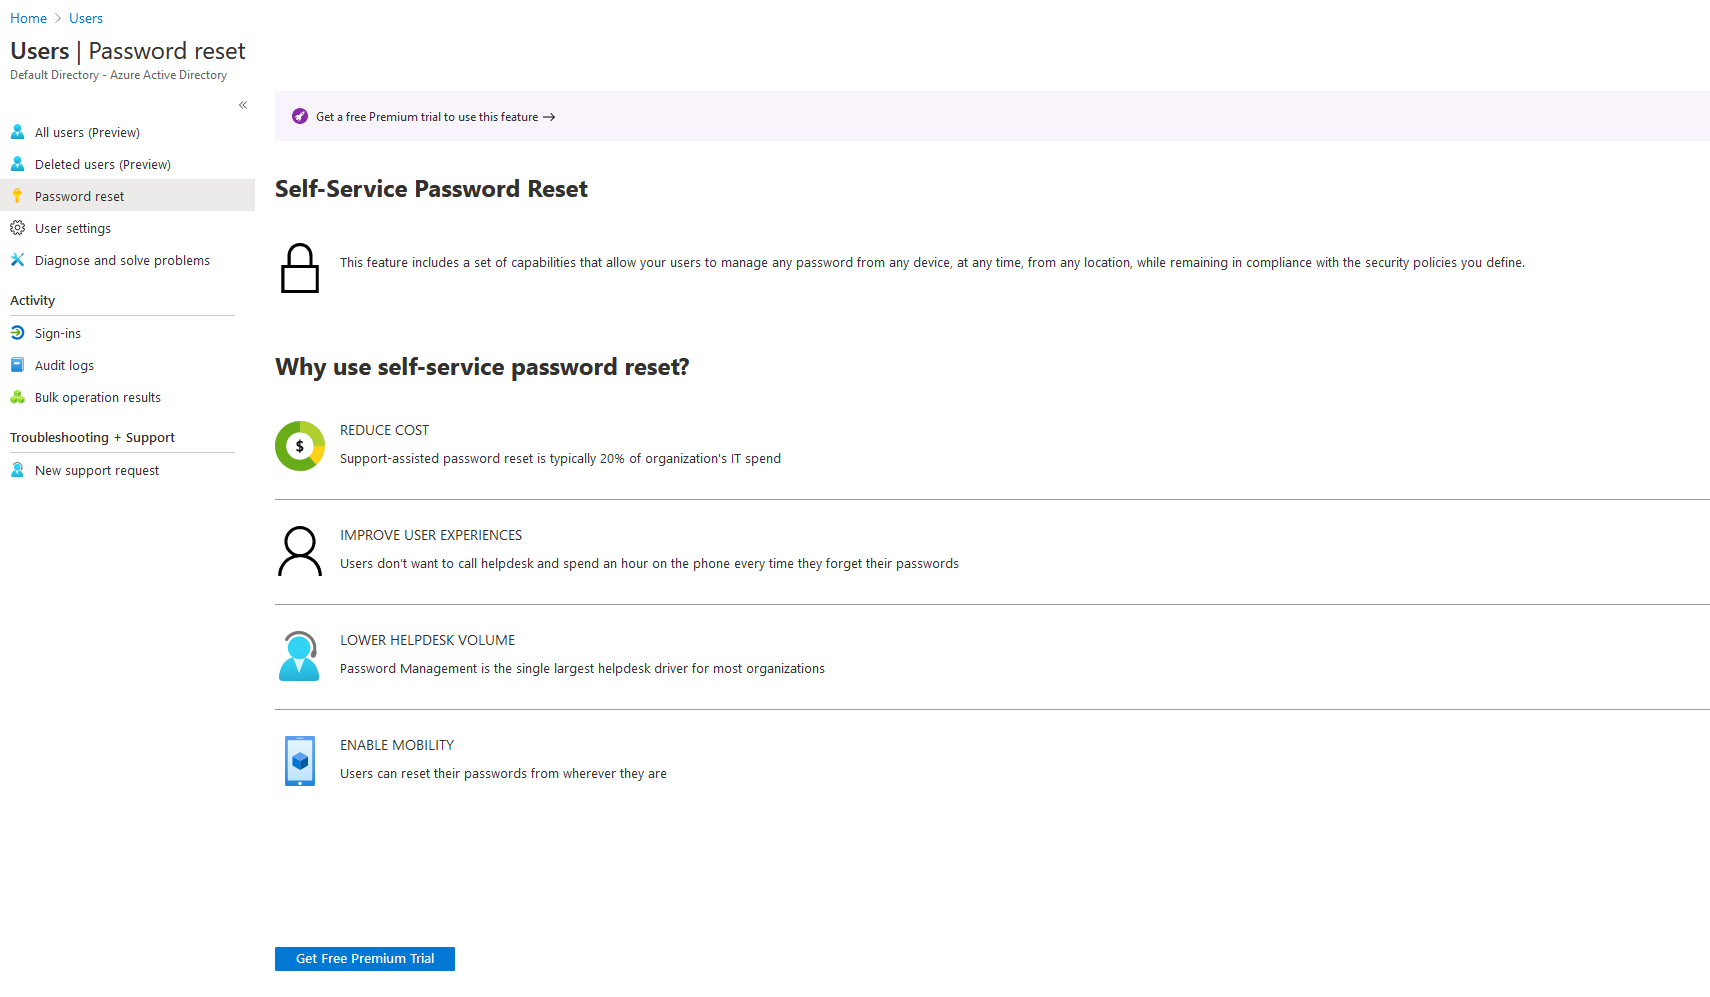Collapse the left sidebar with the chevron
The image size is (1710, 997).
pyautogui.click(x=243, y=104)
